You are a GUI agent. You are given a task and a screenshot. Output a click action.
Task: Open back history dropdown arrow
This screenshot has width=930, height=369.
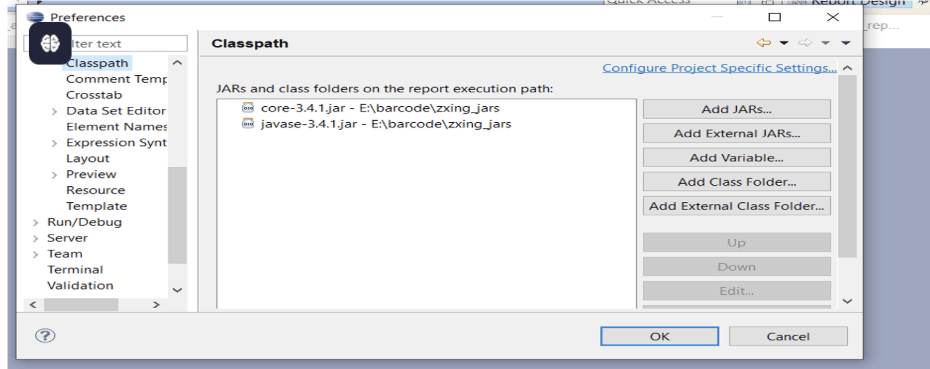[x=784, y=43]
